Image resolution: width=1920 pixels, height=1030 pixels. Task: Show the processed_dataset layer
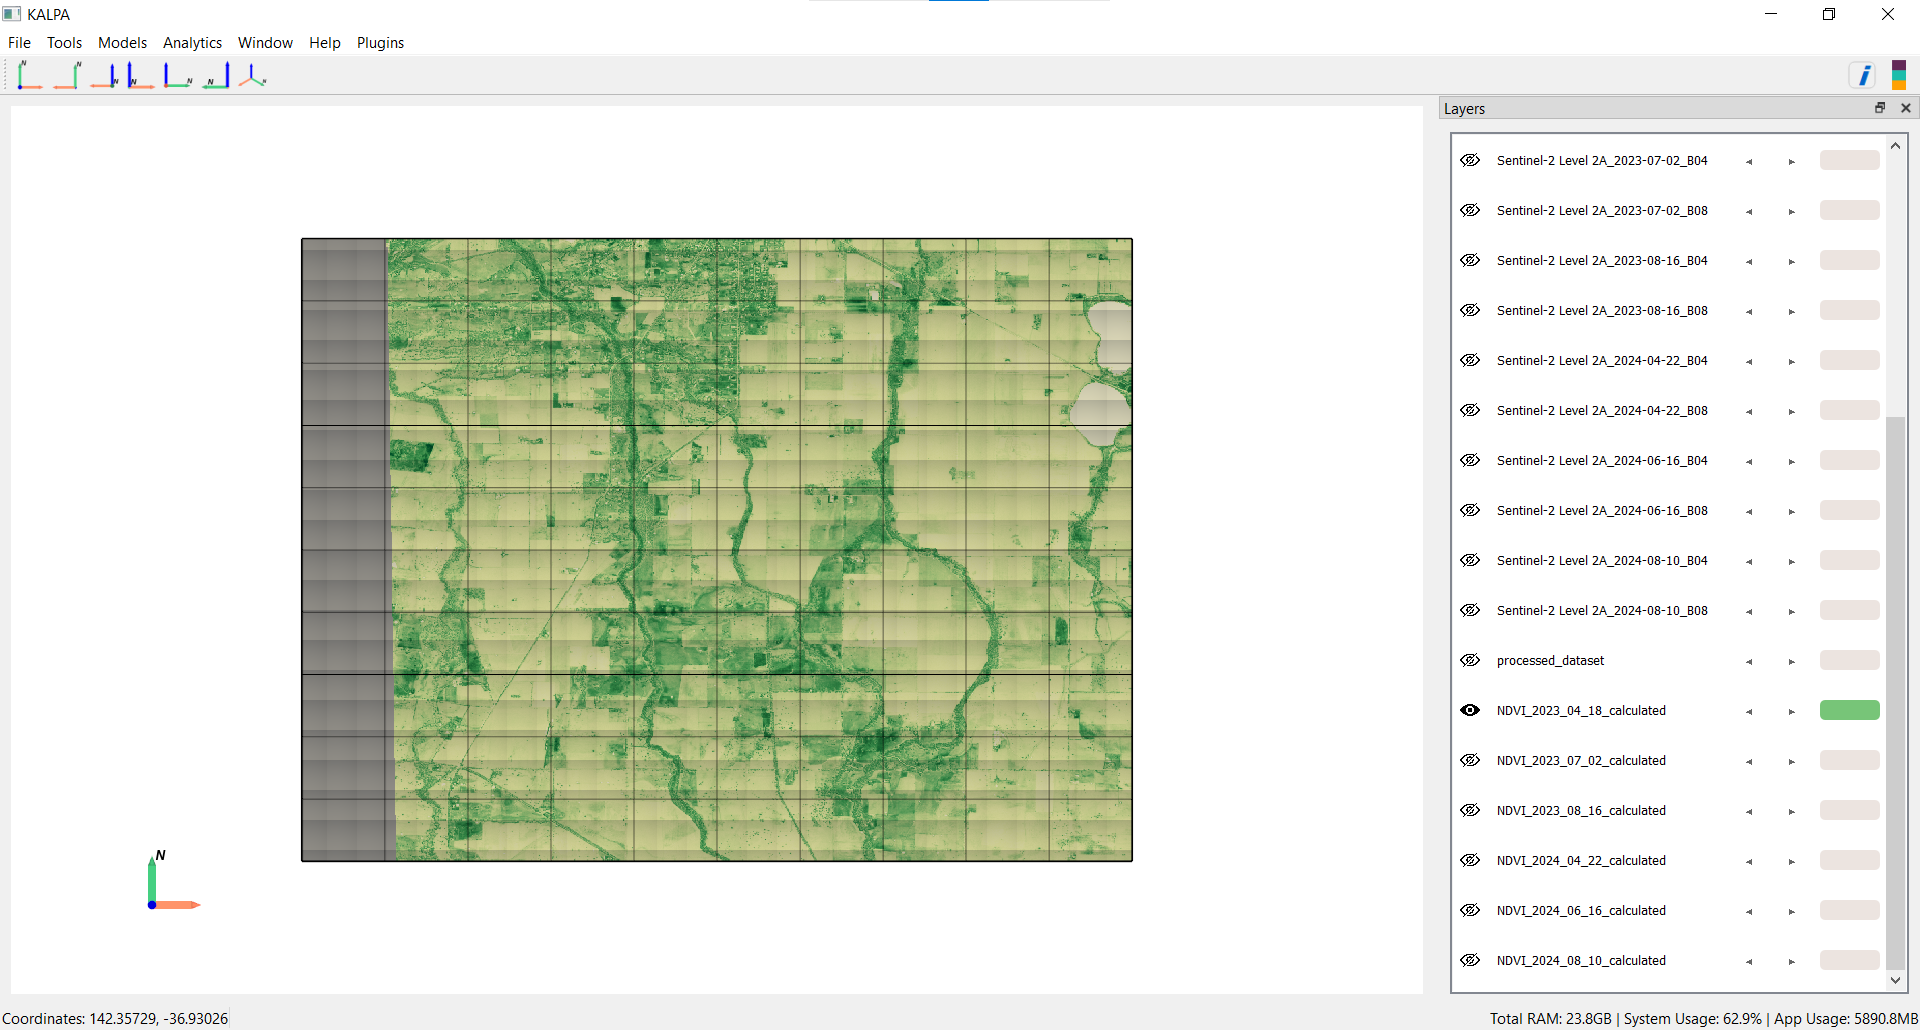pyautogui.click(x=1470, y=660)
